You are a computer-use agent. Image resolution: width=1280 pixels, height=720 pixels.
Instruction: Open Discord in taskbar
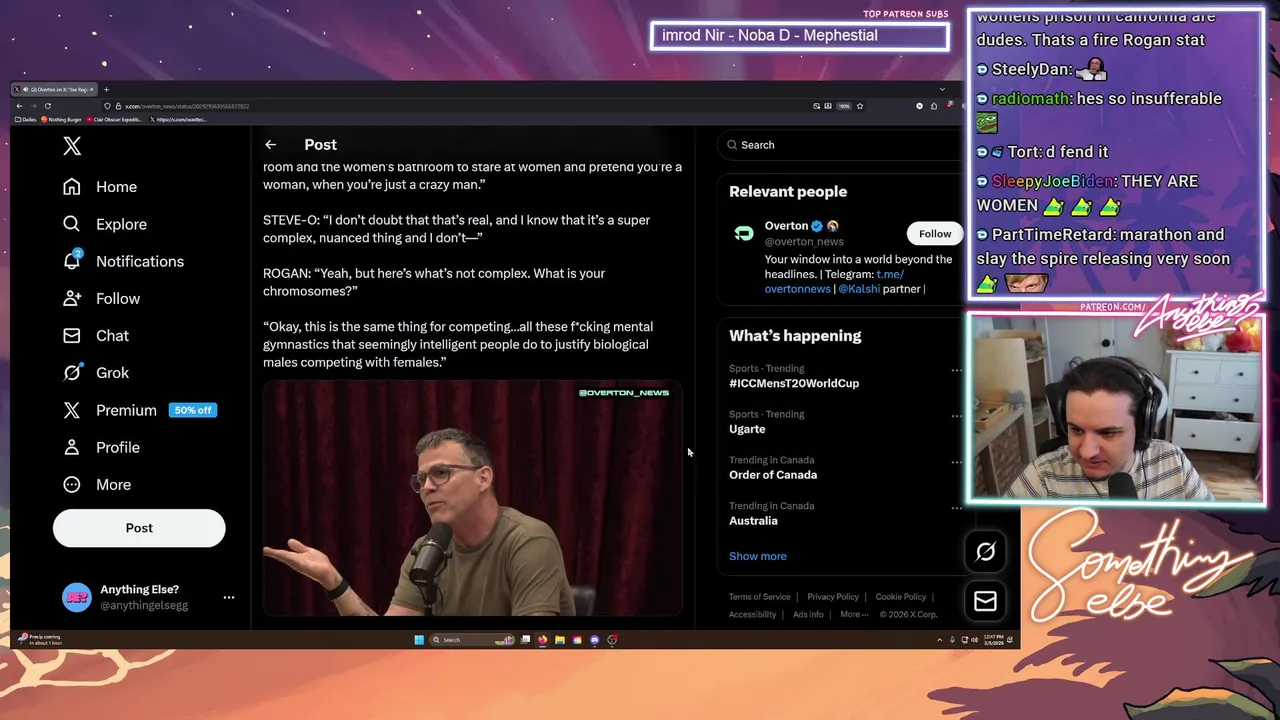point(595,640)
